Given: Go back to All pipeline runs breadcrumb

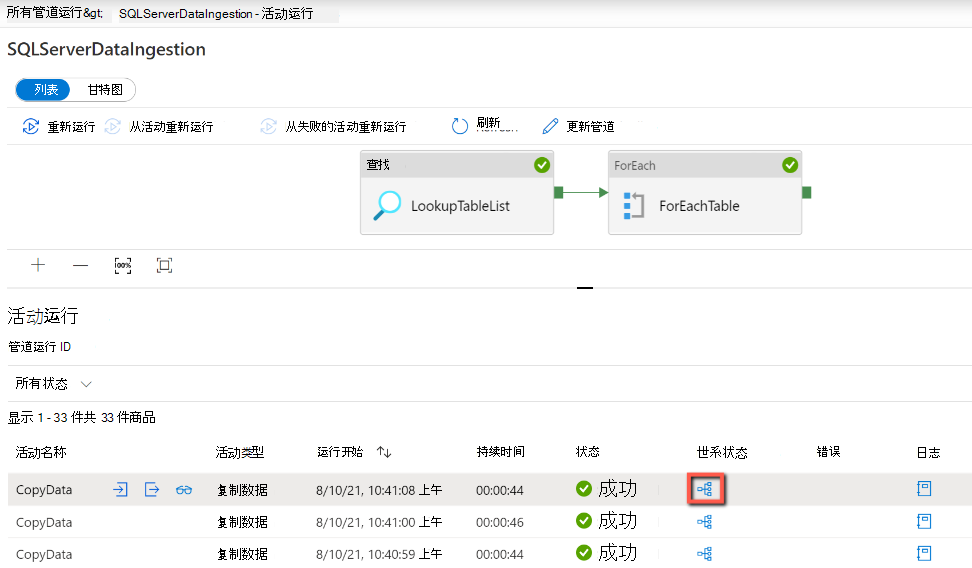Looking at the screenshot, I should coord(55,13).
